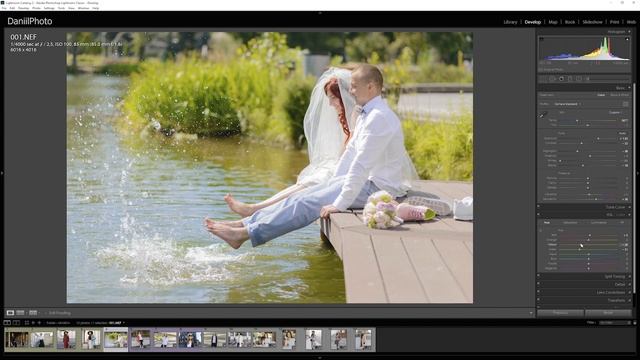Viewport: 640px width, 360px height.
Task: Expand the Transform panel
Action: point(629,300)
